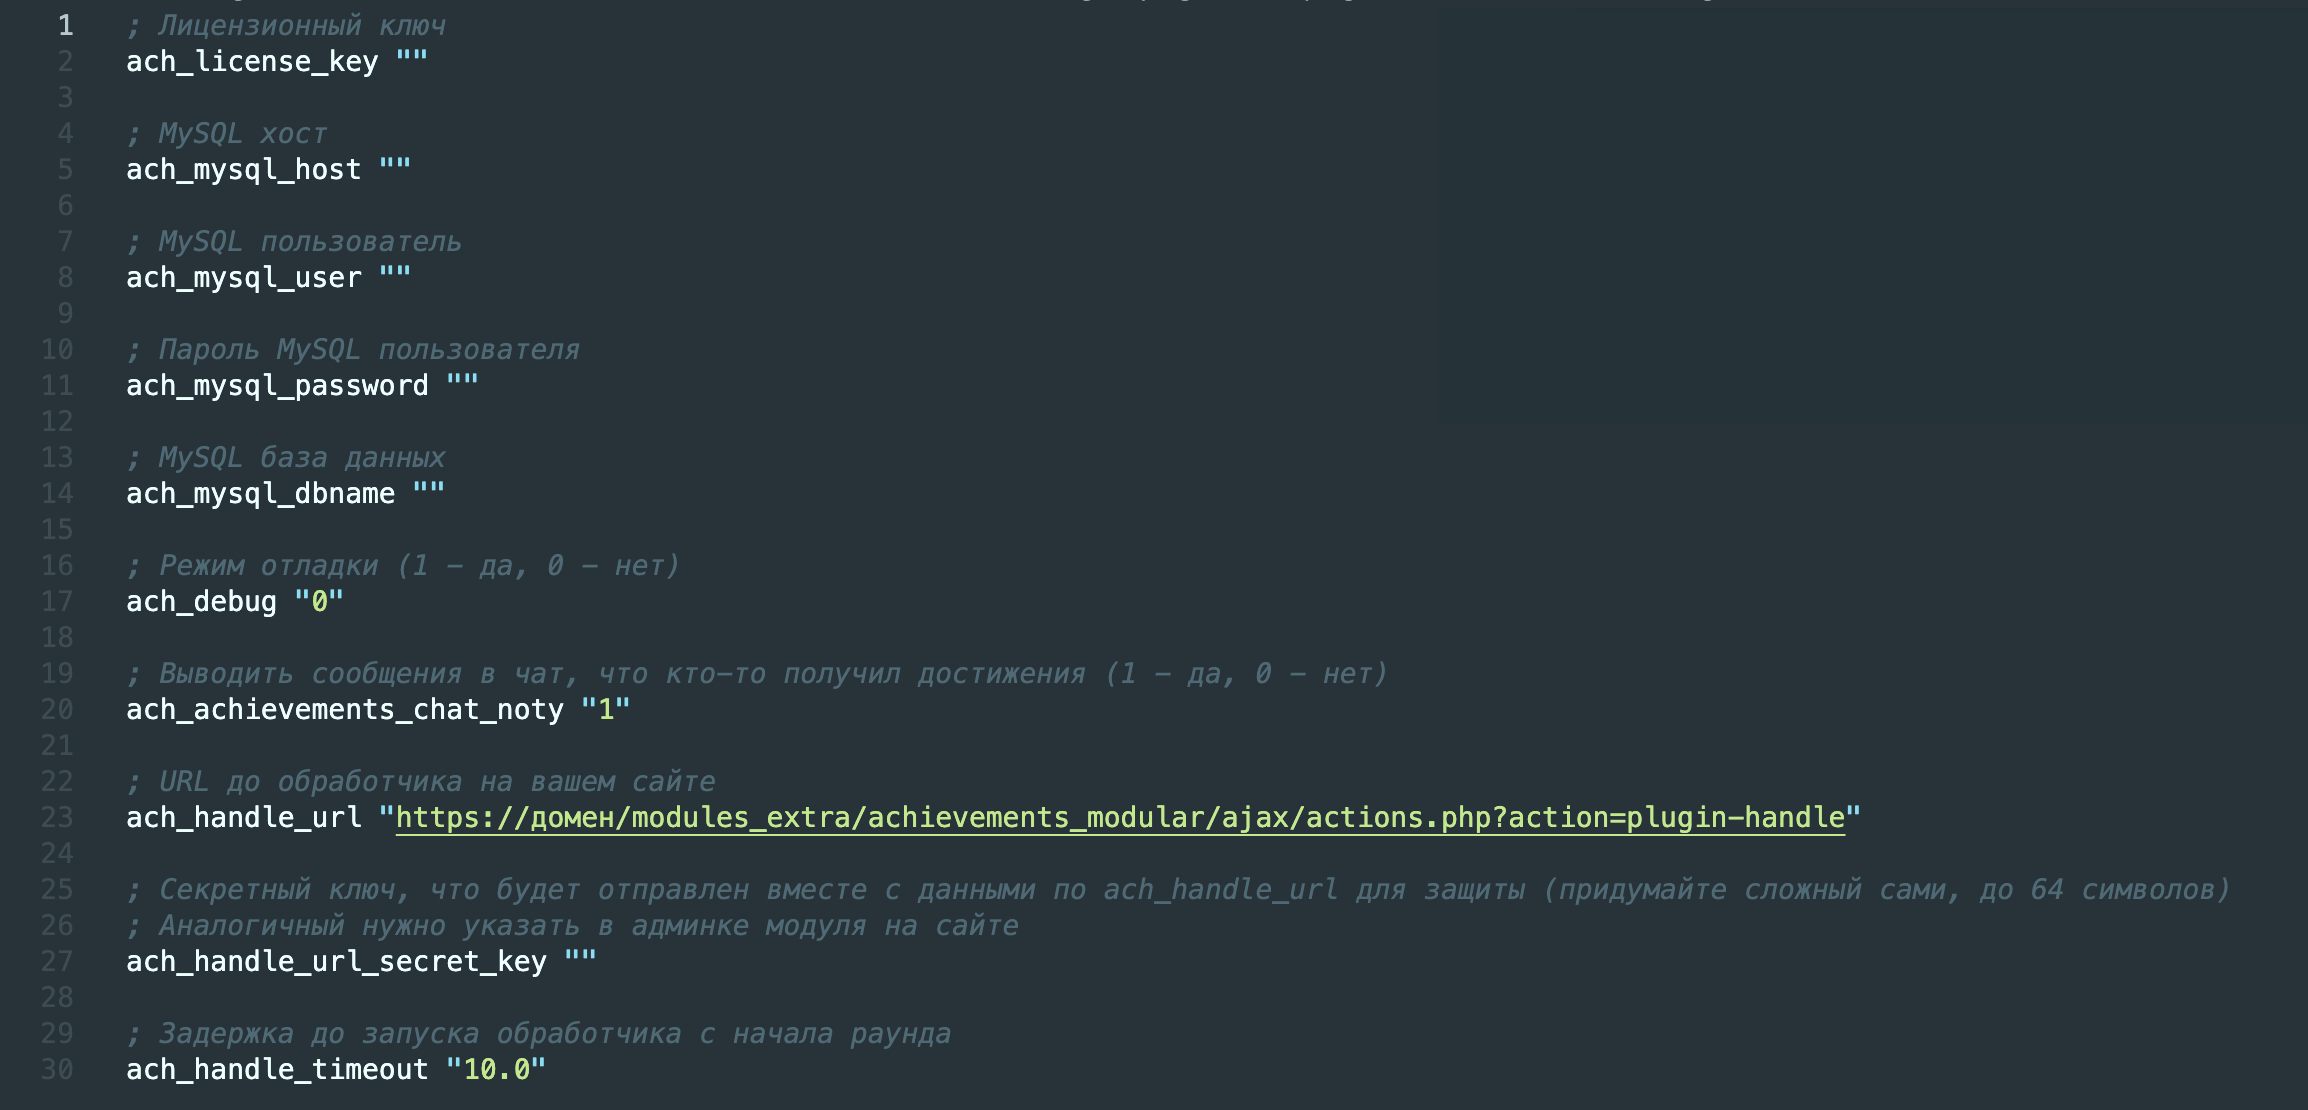Place cursor in ach_mysql_host empty value
Image resolution: width=2308 pixels, height=1110 pixels.
tap(395, 169)
